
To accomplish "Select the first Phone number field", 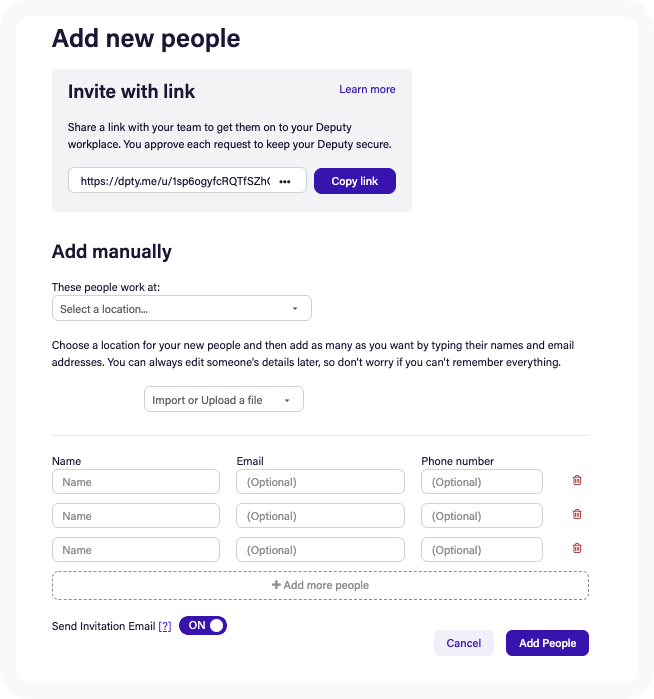I will pyautogui.click(x=482, y=482).
